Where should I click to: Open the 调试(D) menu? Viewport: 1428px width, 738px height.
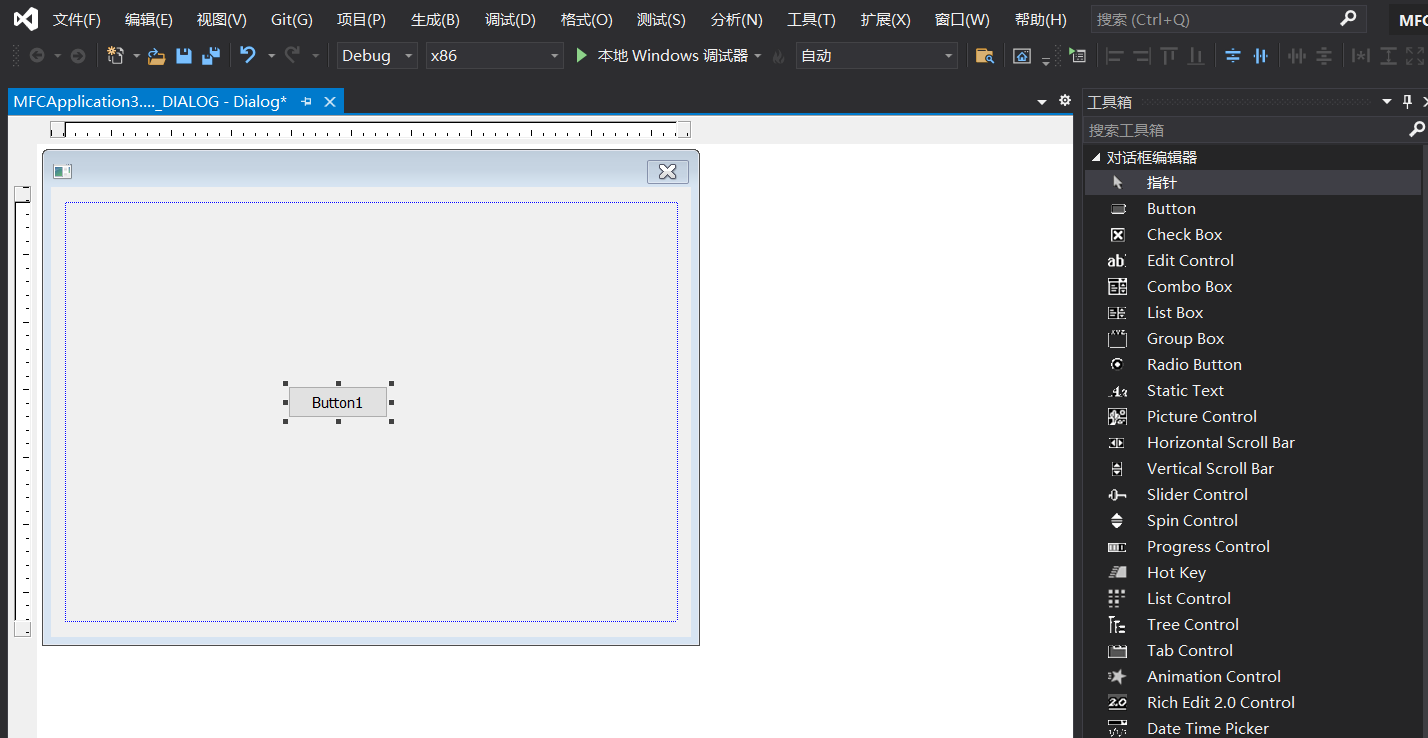pyautogui.click(x=510, y=20)
